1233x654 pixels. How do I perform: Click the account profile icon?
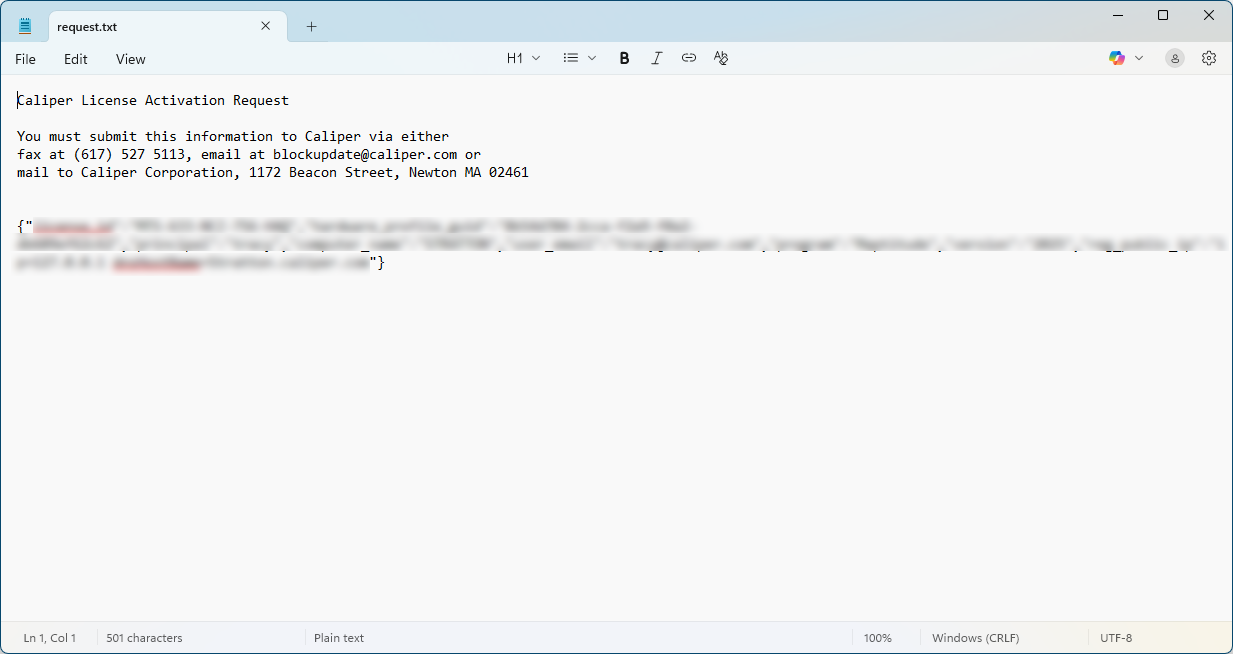tap(1175, 58)
